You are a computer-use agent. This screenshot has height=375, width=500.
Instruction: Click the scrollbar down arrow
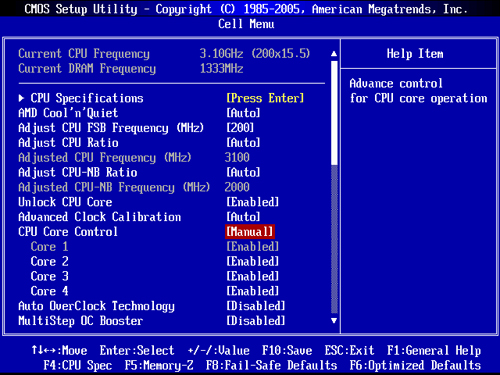[334, 321]
